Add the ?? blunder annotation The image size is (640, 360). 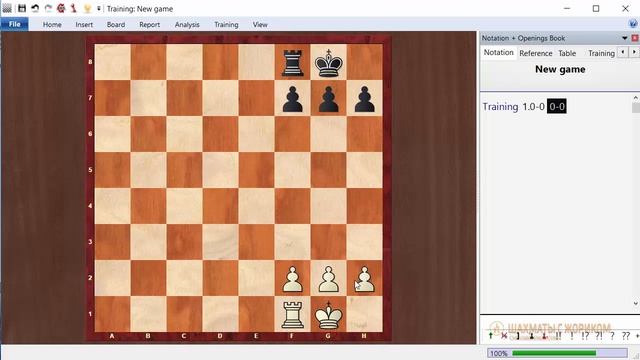626,336
